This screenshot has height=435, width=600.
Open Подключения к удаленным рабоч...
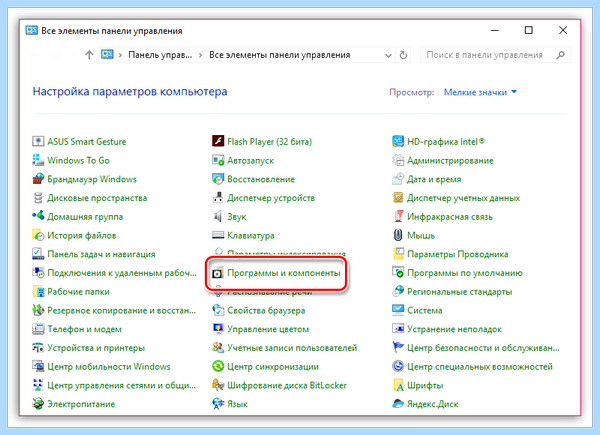(x=114, y=273)
